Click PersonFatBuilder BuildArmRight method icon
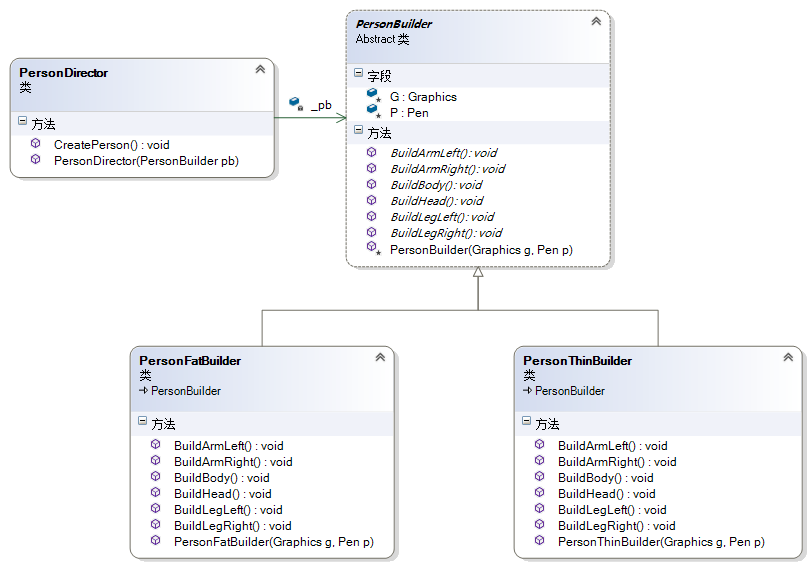 pyautogui.click(x=155, y=460)
